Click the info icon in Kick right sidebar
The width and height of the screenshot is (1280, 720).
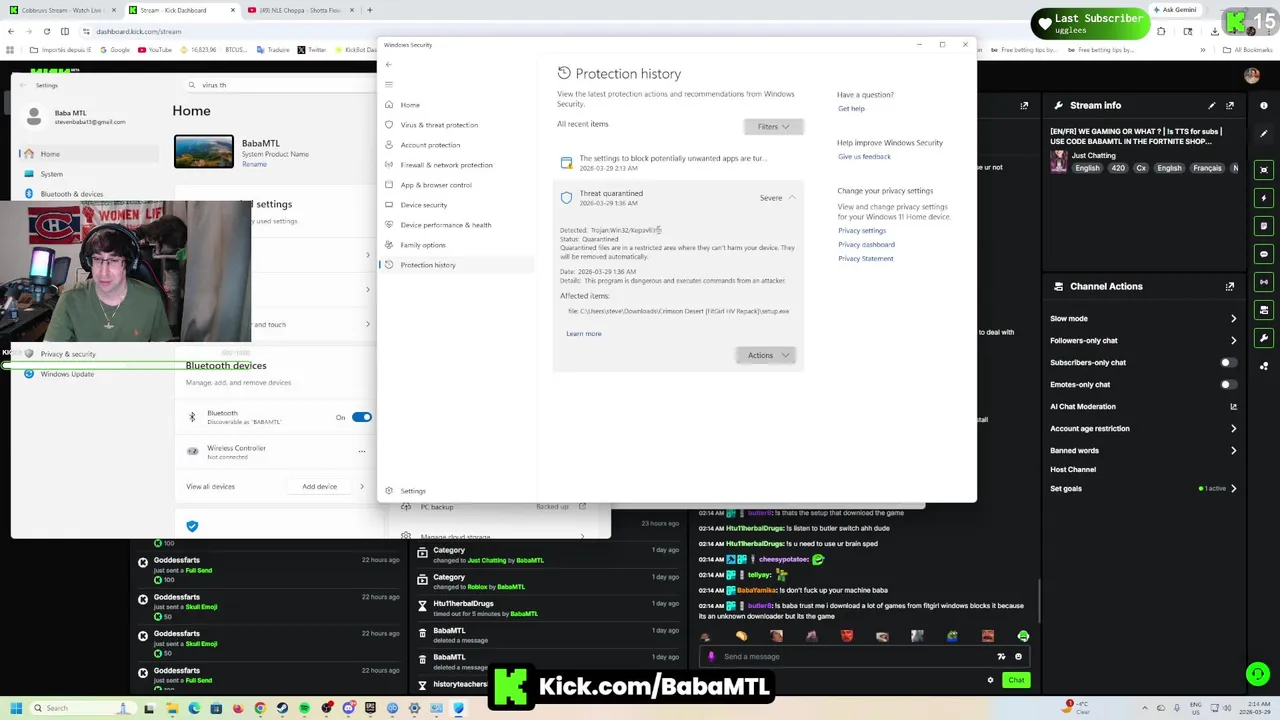(x=1264, y=105)
